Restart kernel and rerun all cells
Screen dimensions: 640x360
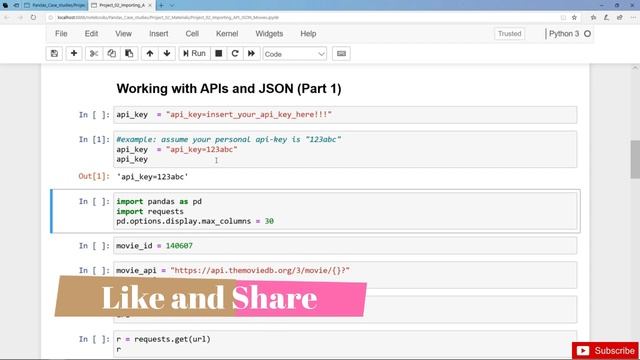pos(251,53)
